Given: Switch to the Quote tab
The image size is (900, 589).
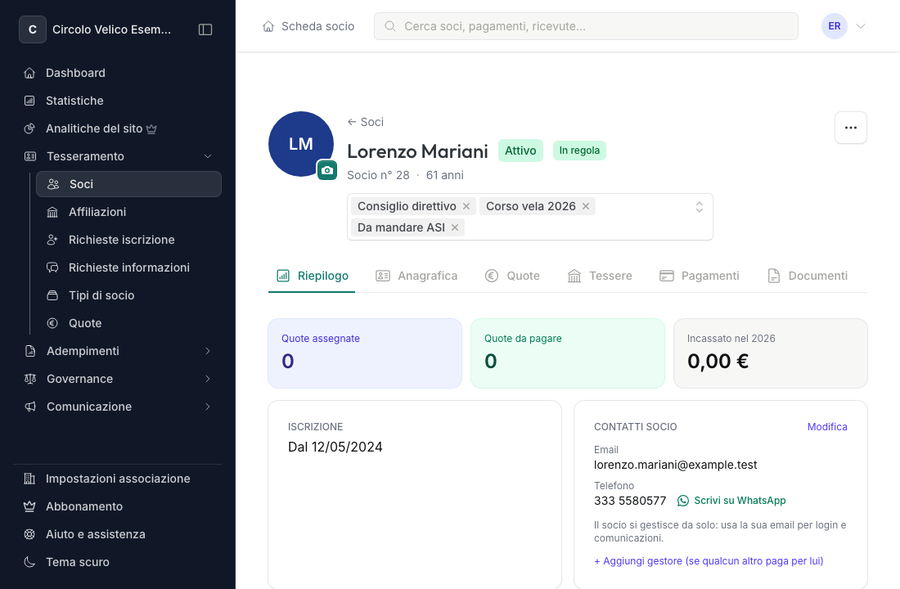Looking at the screenshot, I should (512, 276).
